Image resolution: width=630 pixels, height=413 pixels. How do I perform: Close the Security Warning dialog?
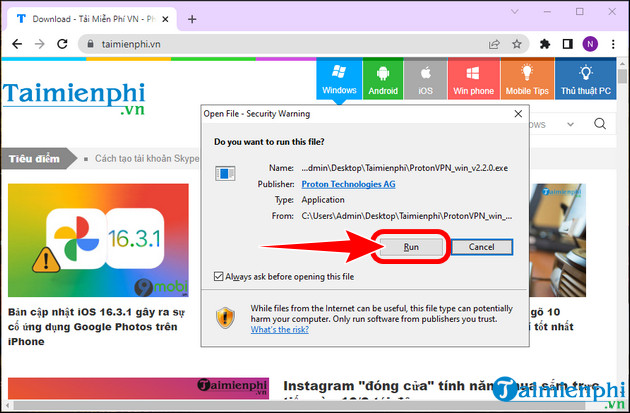coord(516,113)
